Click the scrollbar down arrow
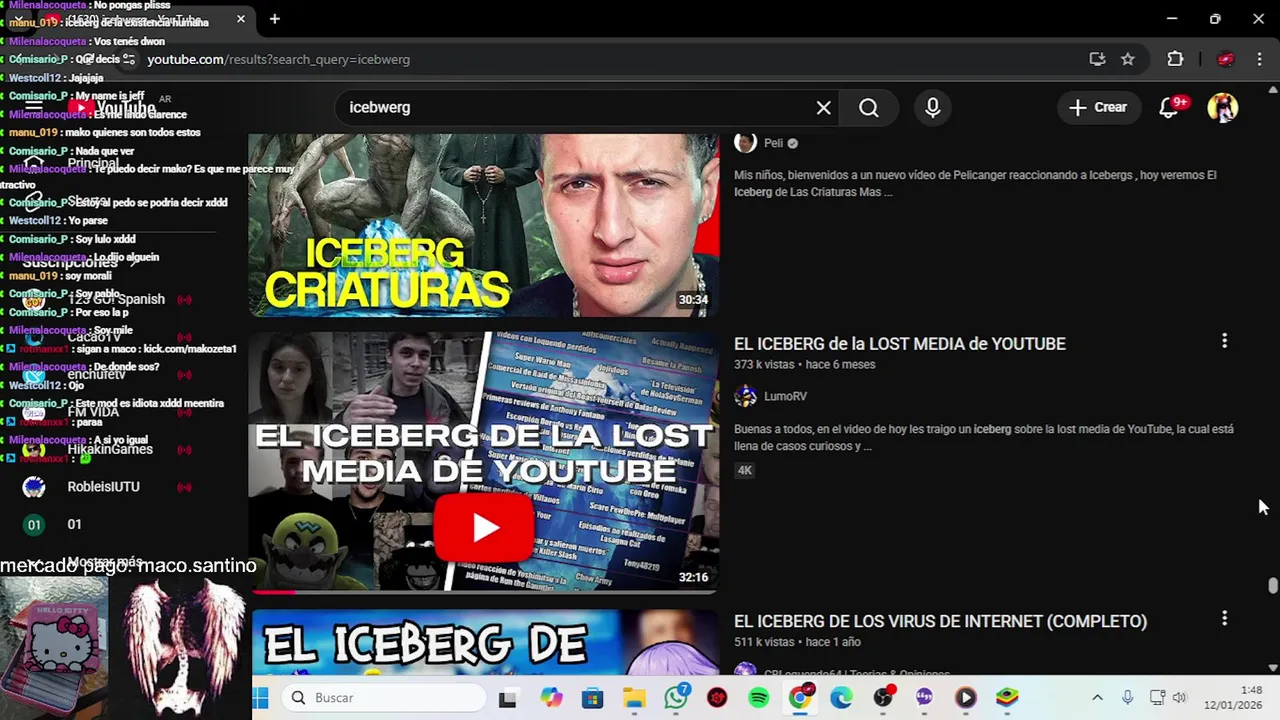This screenshot has height=720, width=1280. tap(1272, 668)
